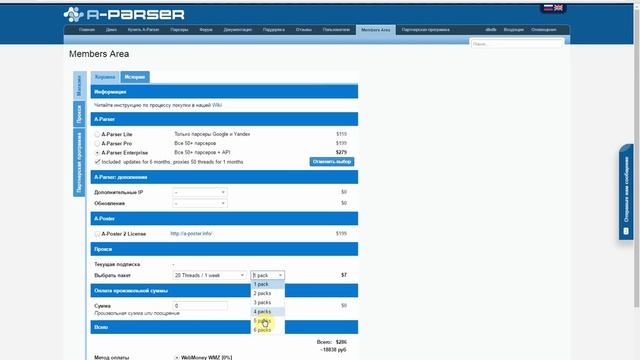640x360 pixels.
Task: Open the Members Area nav tab
Action: pyautogui.click(x=376, y=30)
